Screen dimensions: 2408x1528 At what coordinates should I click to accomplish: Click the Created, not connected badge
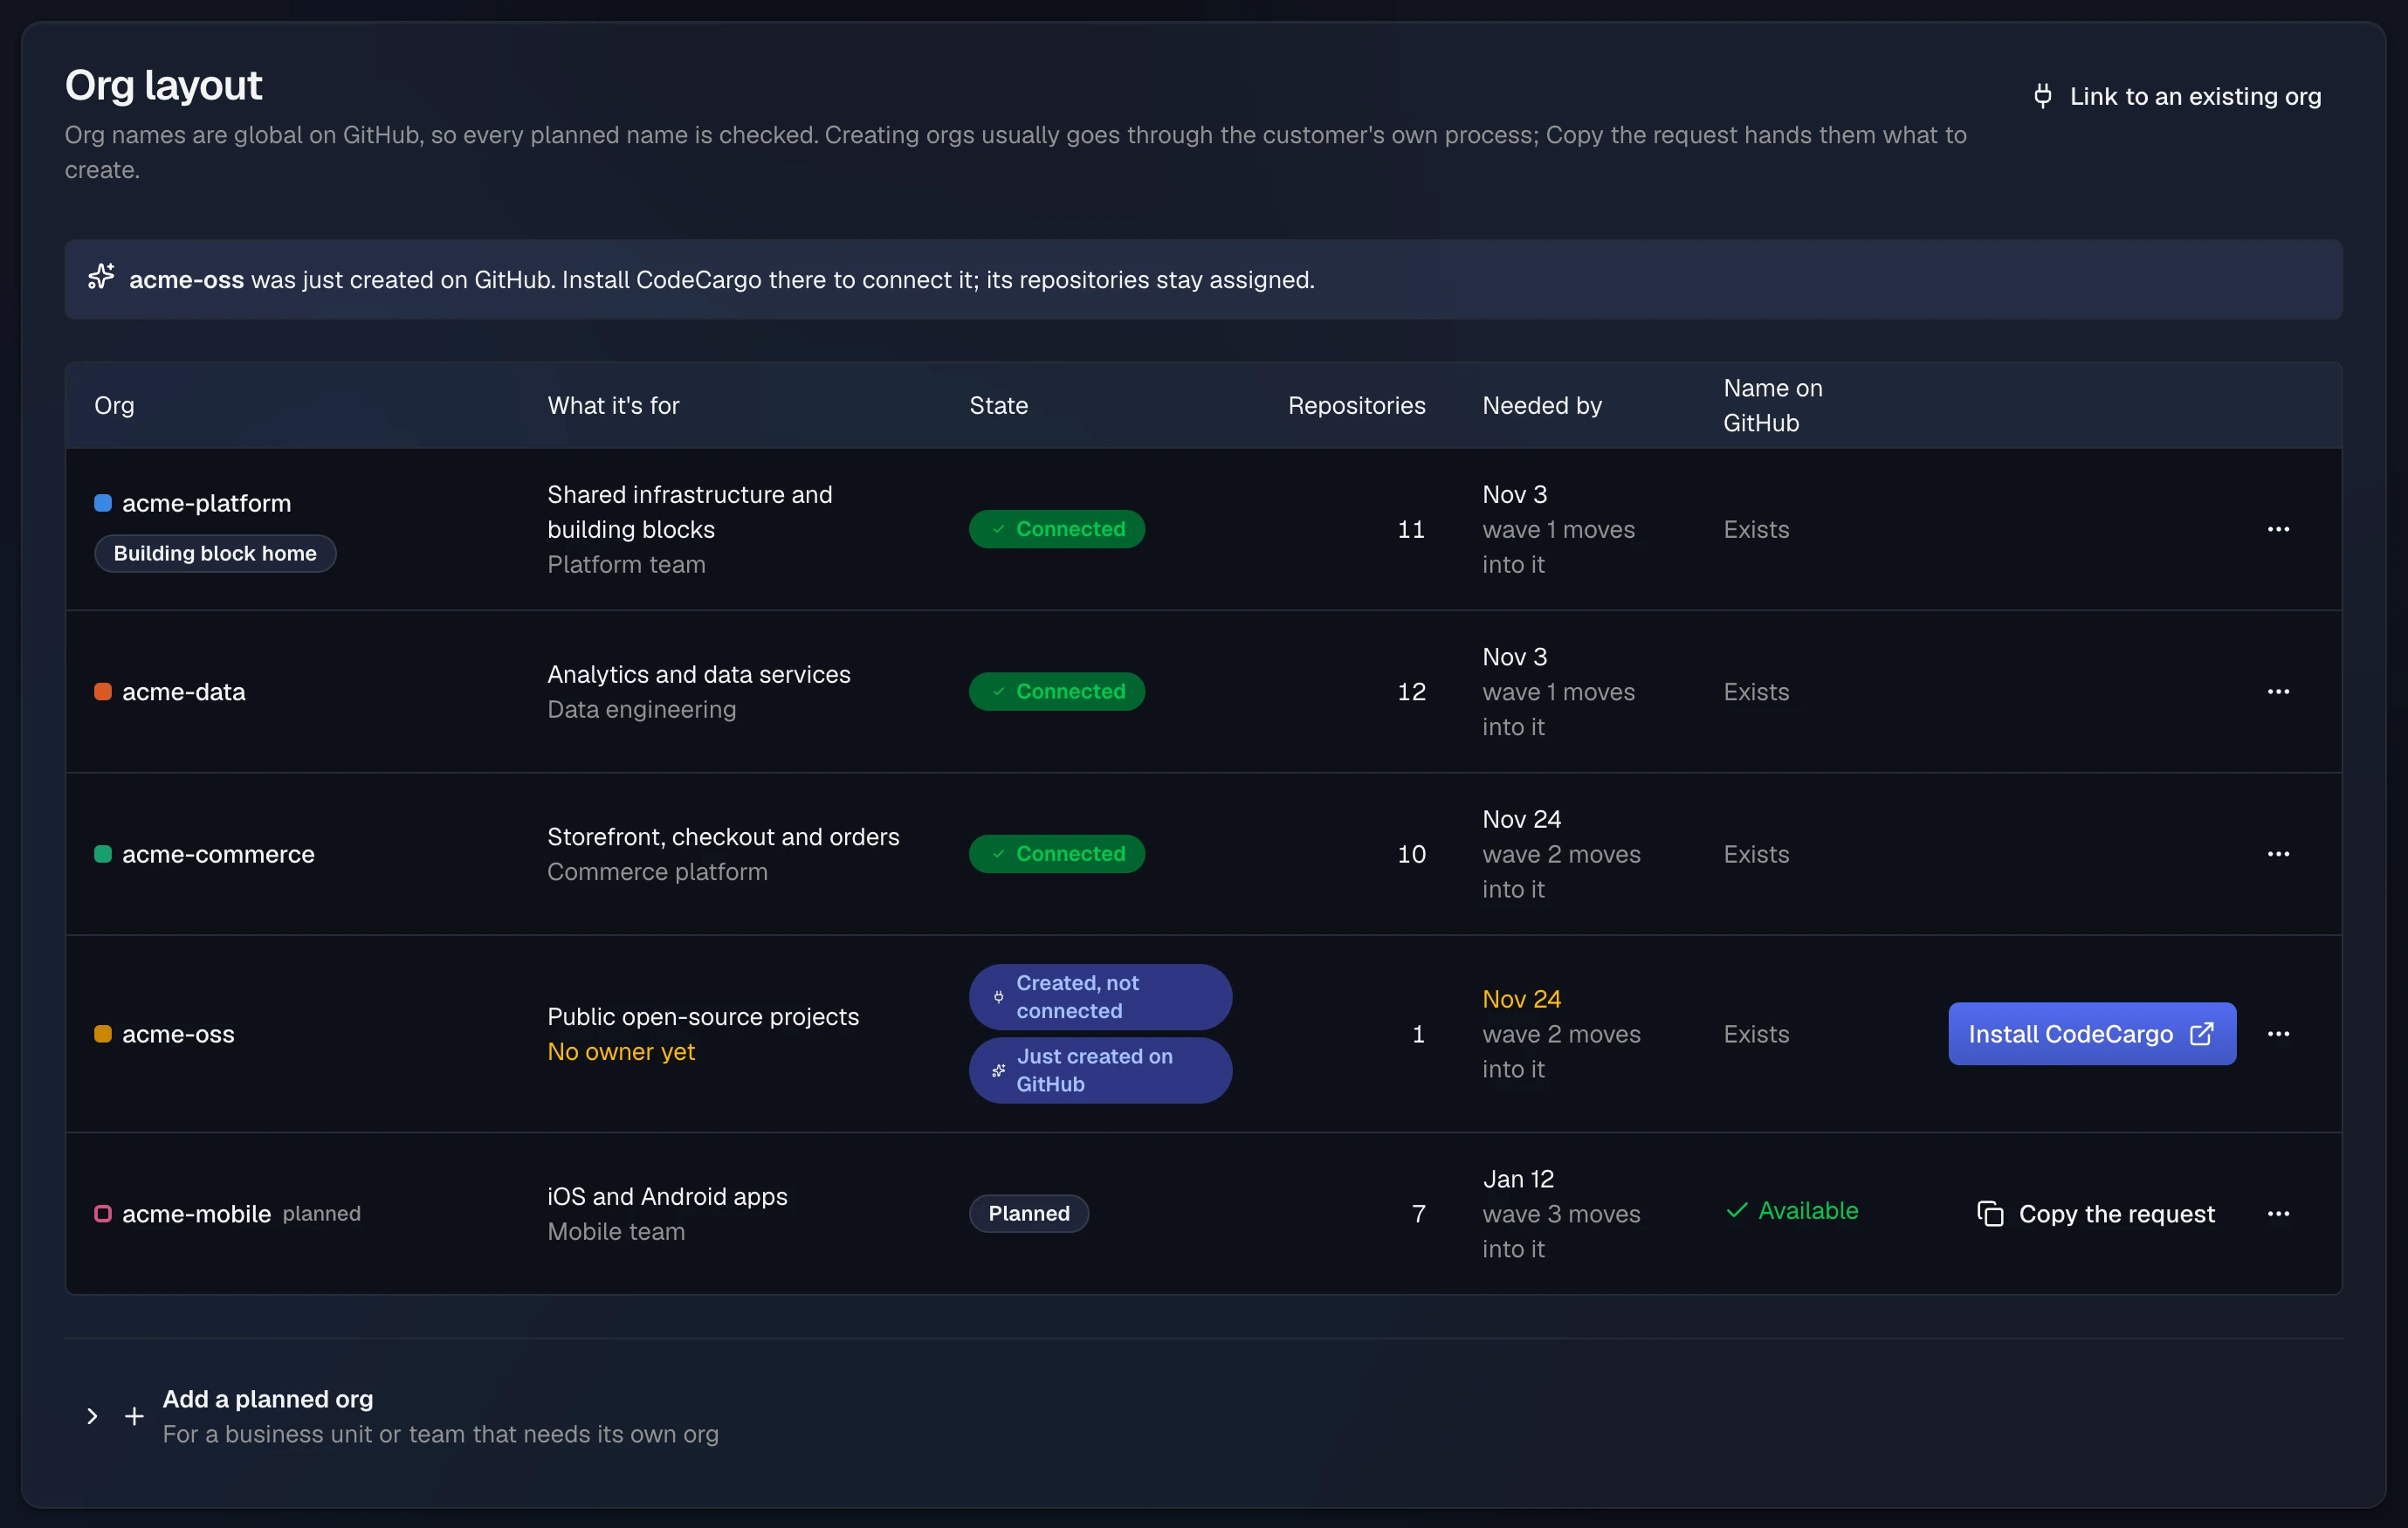(1100, 997)
